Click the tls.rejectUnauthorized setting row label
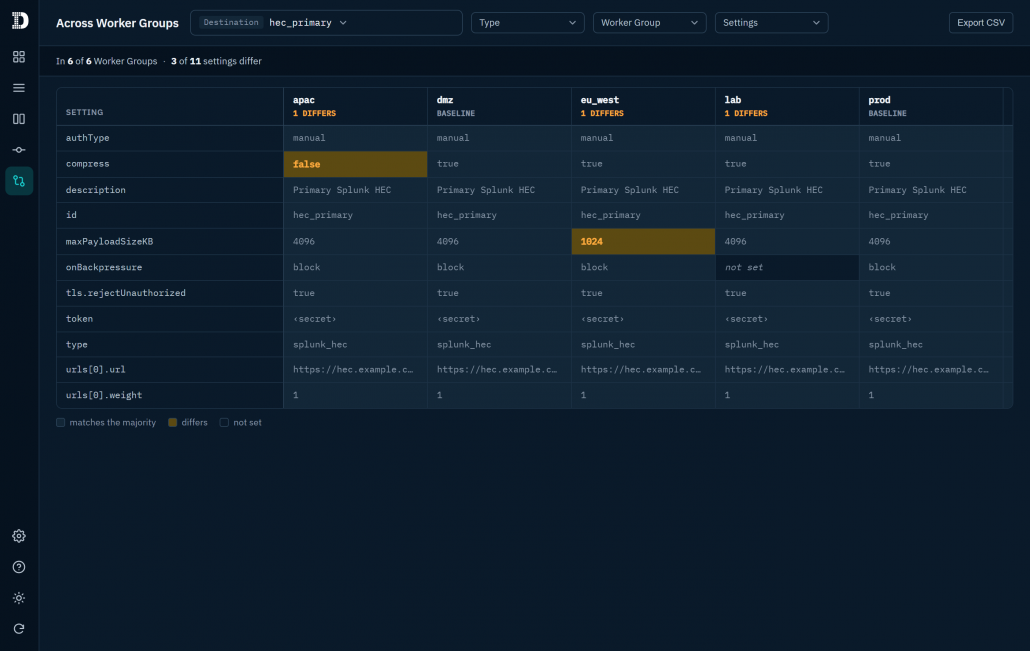This screenshot has height=651, width=1030. [x=125, y=293]
